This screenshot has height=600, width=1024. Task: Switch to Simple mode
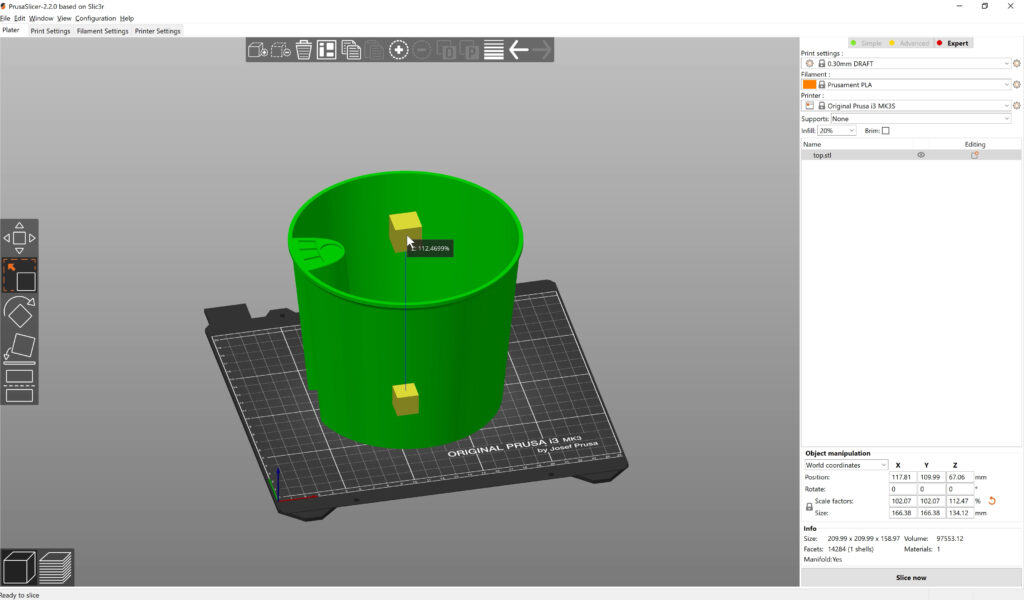[x=866, y=43]
